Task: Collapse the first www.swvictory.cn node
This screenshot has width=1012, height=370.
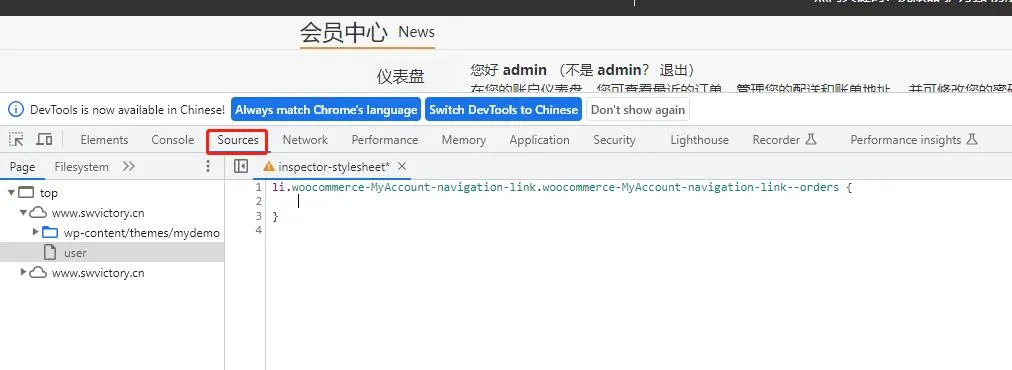Action: [23, 212]
